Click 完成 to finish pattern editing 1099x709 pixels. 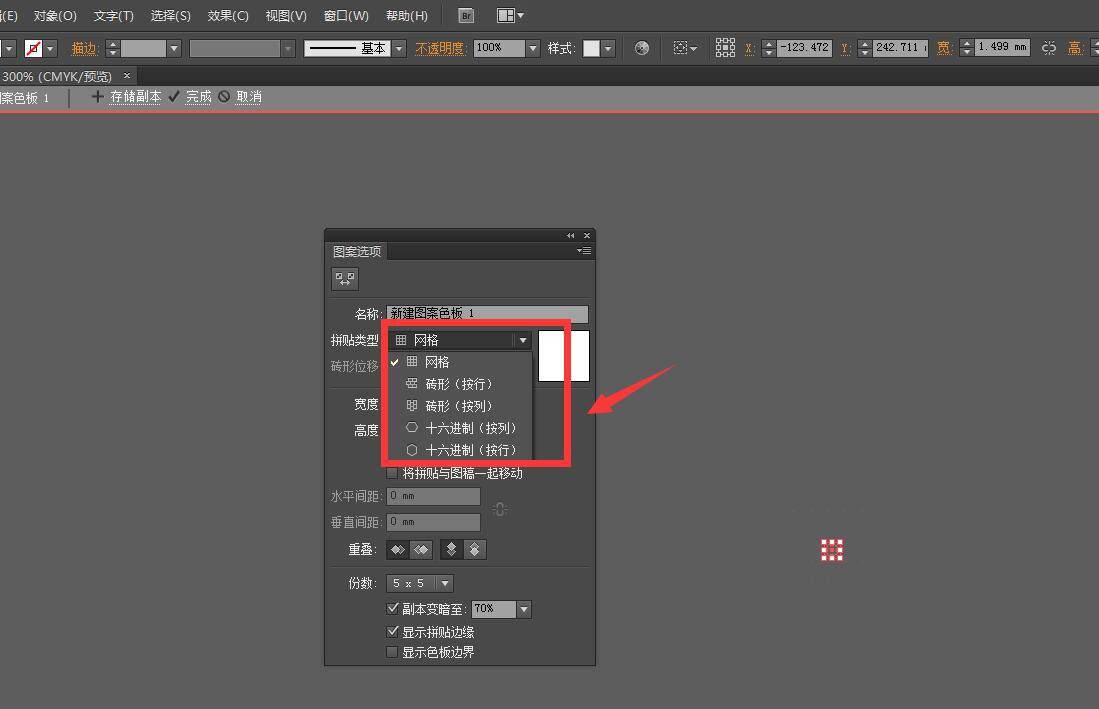click(198, 97)
